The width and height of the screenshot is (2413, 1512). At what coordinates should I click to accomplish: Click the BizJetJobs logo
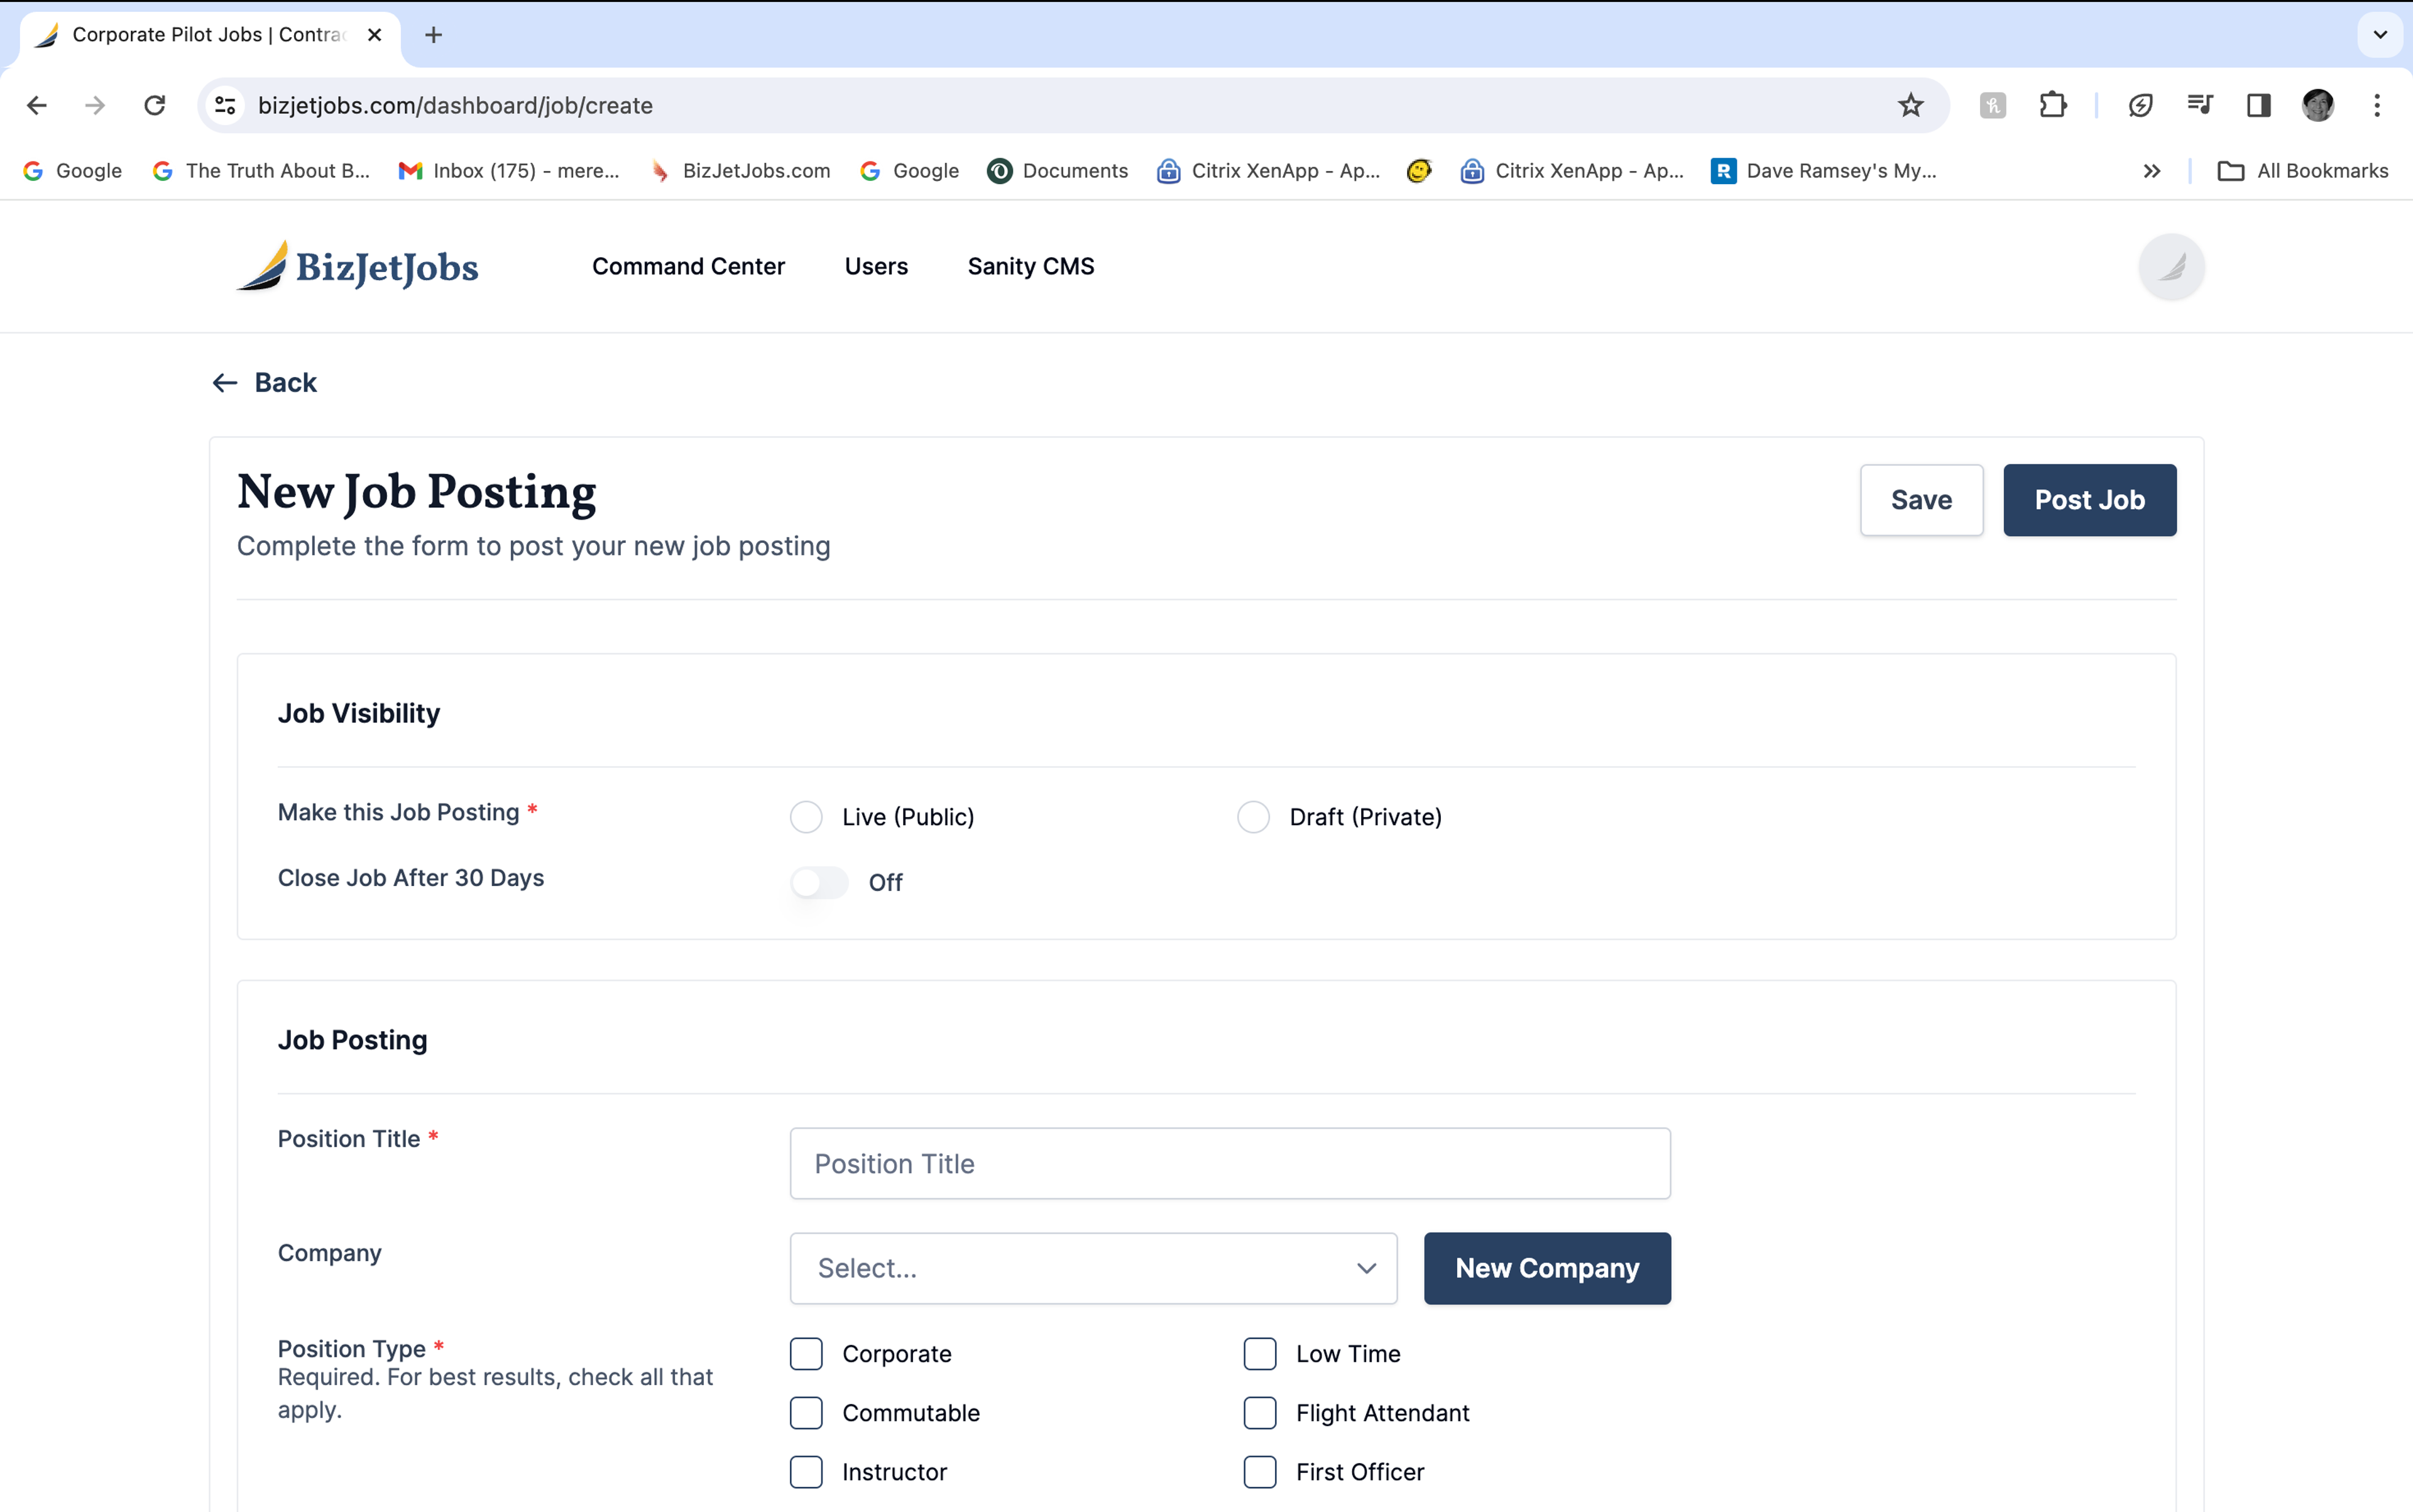coord(357,266)
